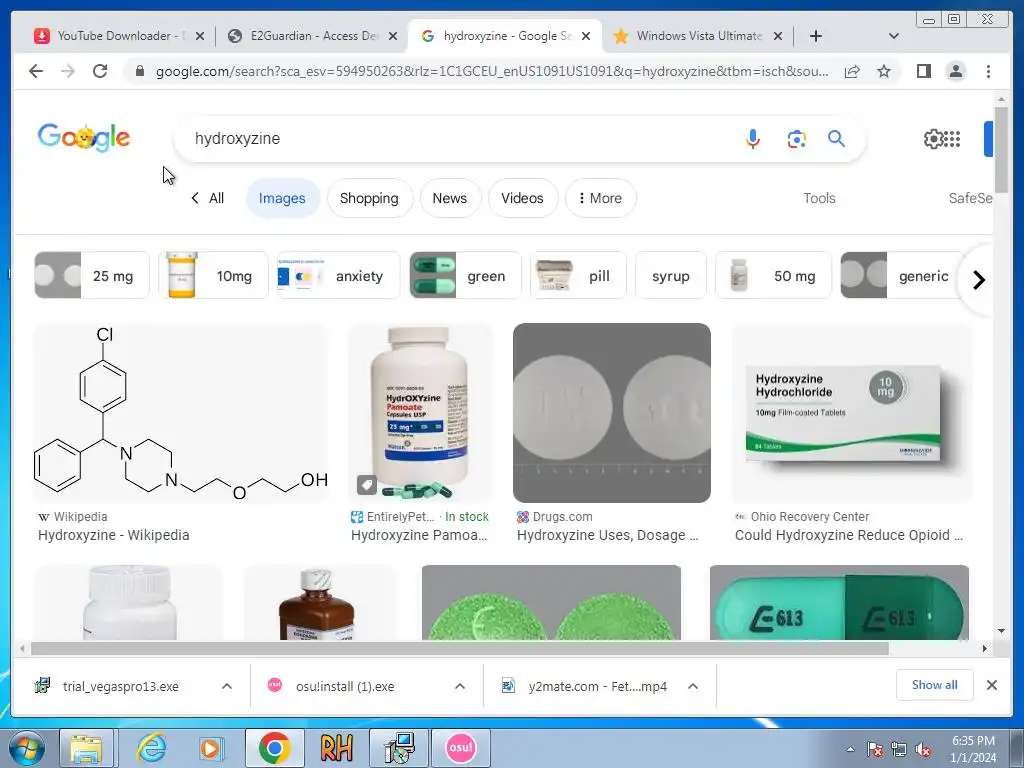1024x768 pixels.
Task: Go back to All results
Action: click(208, 198)
